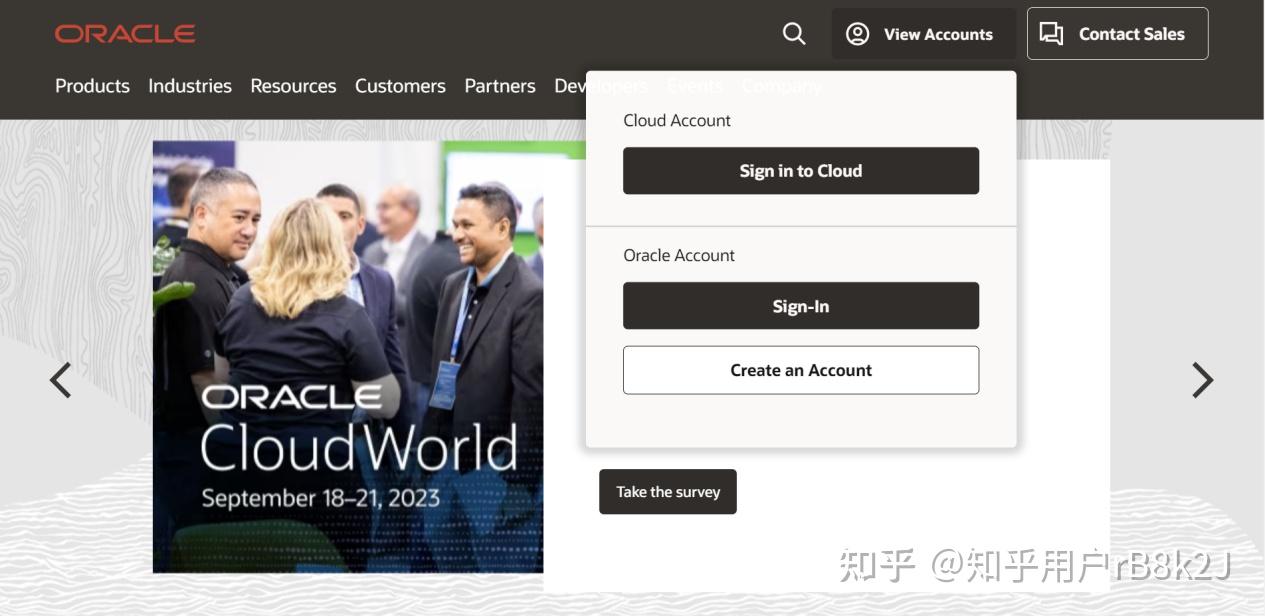The image size is (1265, 616).
Task: Click the chat bubble icon in Contact Sales
Action: coord(1051,34)
